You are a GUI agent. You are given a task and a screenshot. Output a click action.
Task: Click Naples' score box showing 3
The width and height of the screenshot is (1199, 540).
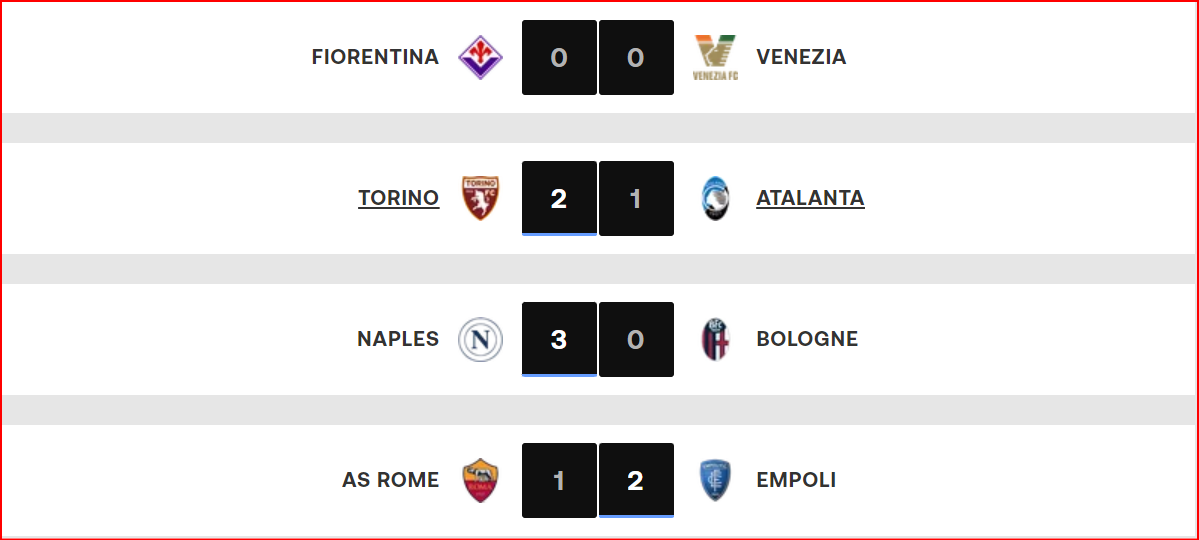point(559,340)
